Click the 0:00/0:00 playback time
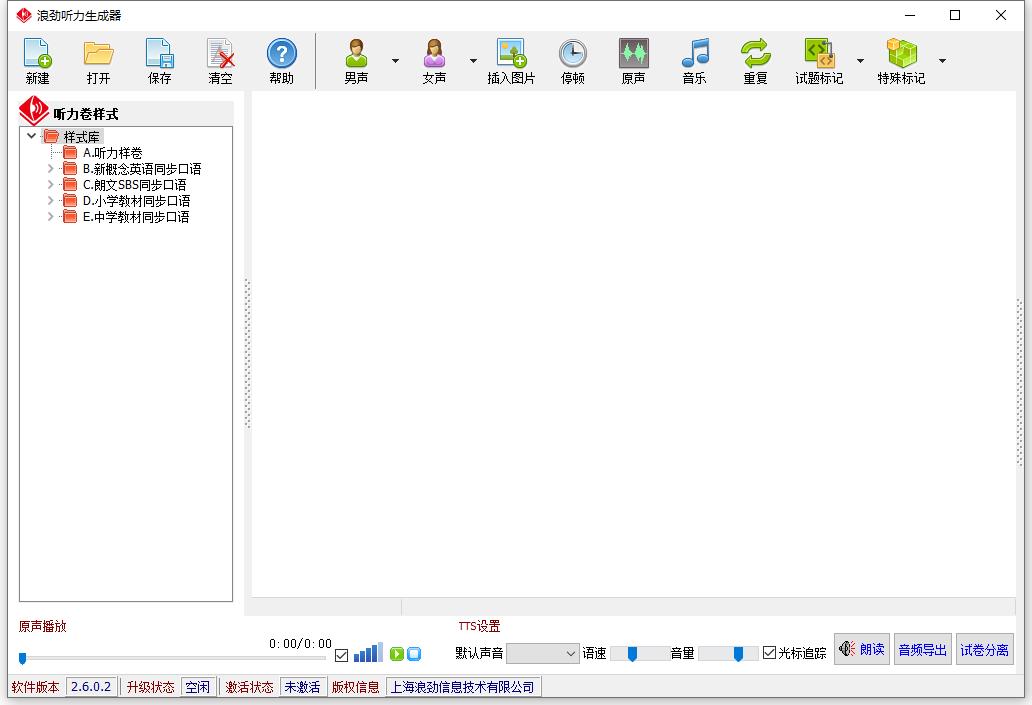The height and width of the screenshot is (705, 1032). (300, 643)
